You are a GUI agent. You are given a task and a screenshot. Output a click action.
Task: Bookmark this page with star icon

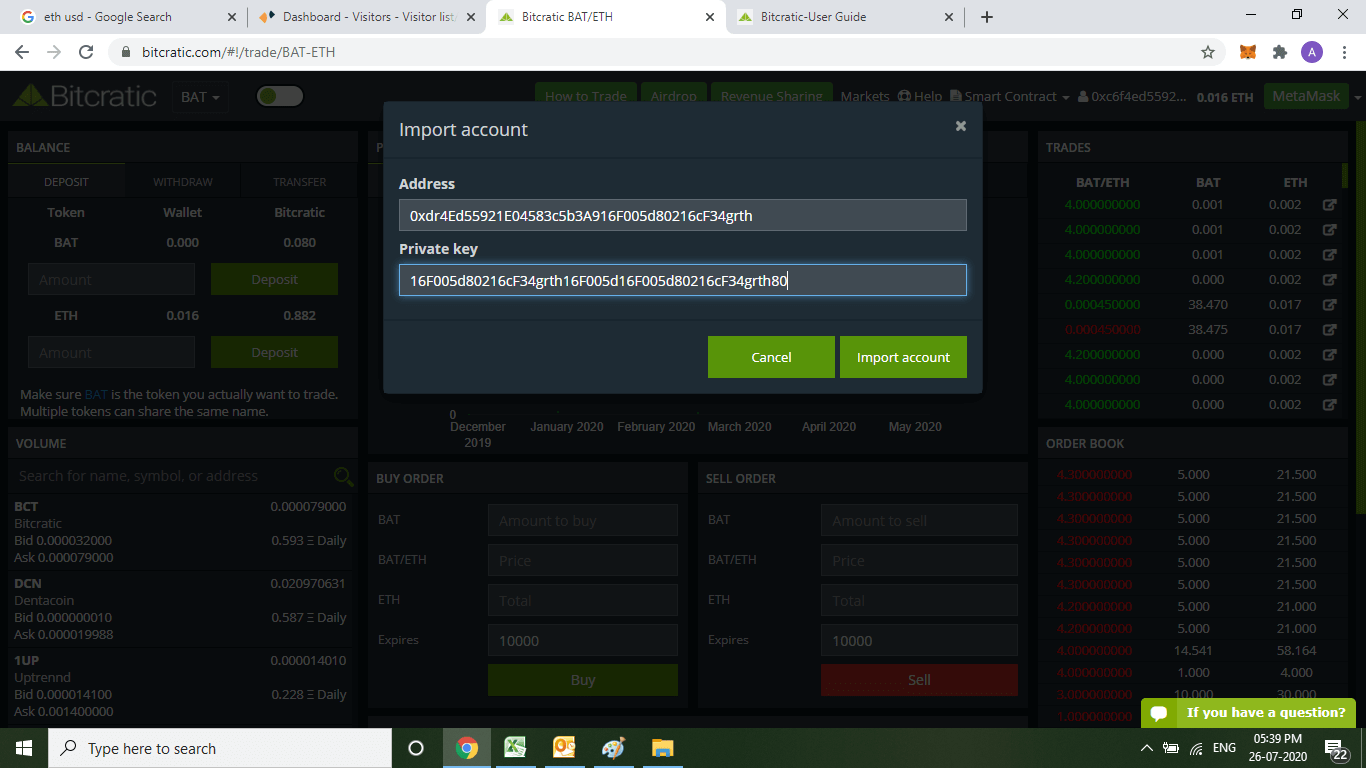coord(1208,52)
